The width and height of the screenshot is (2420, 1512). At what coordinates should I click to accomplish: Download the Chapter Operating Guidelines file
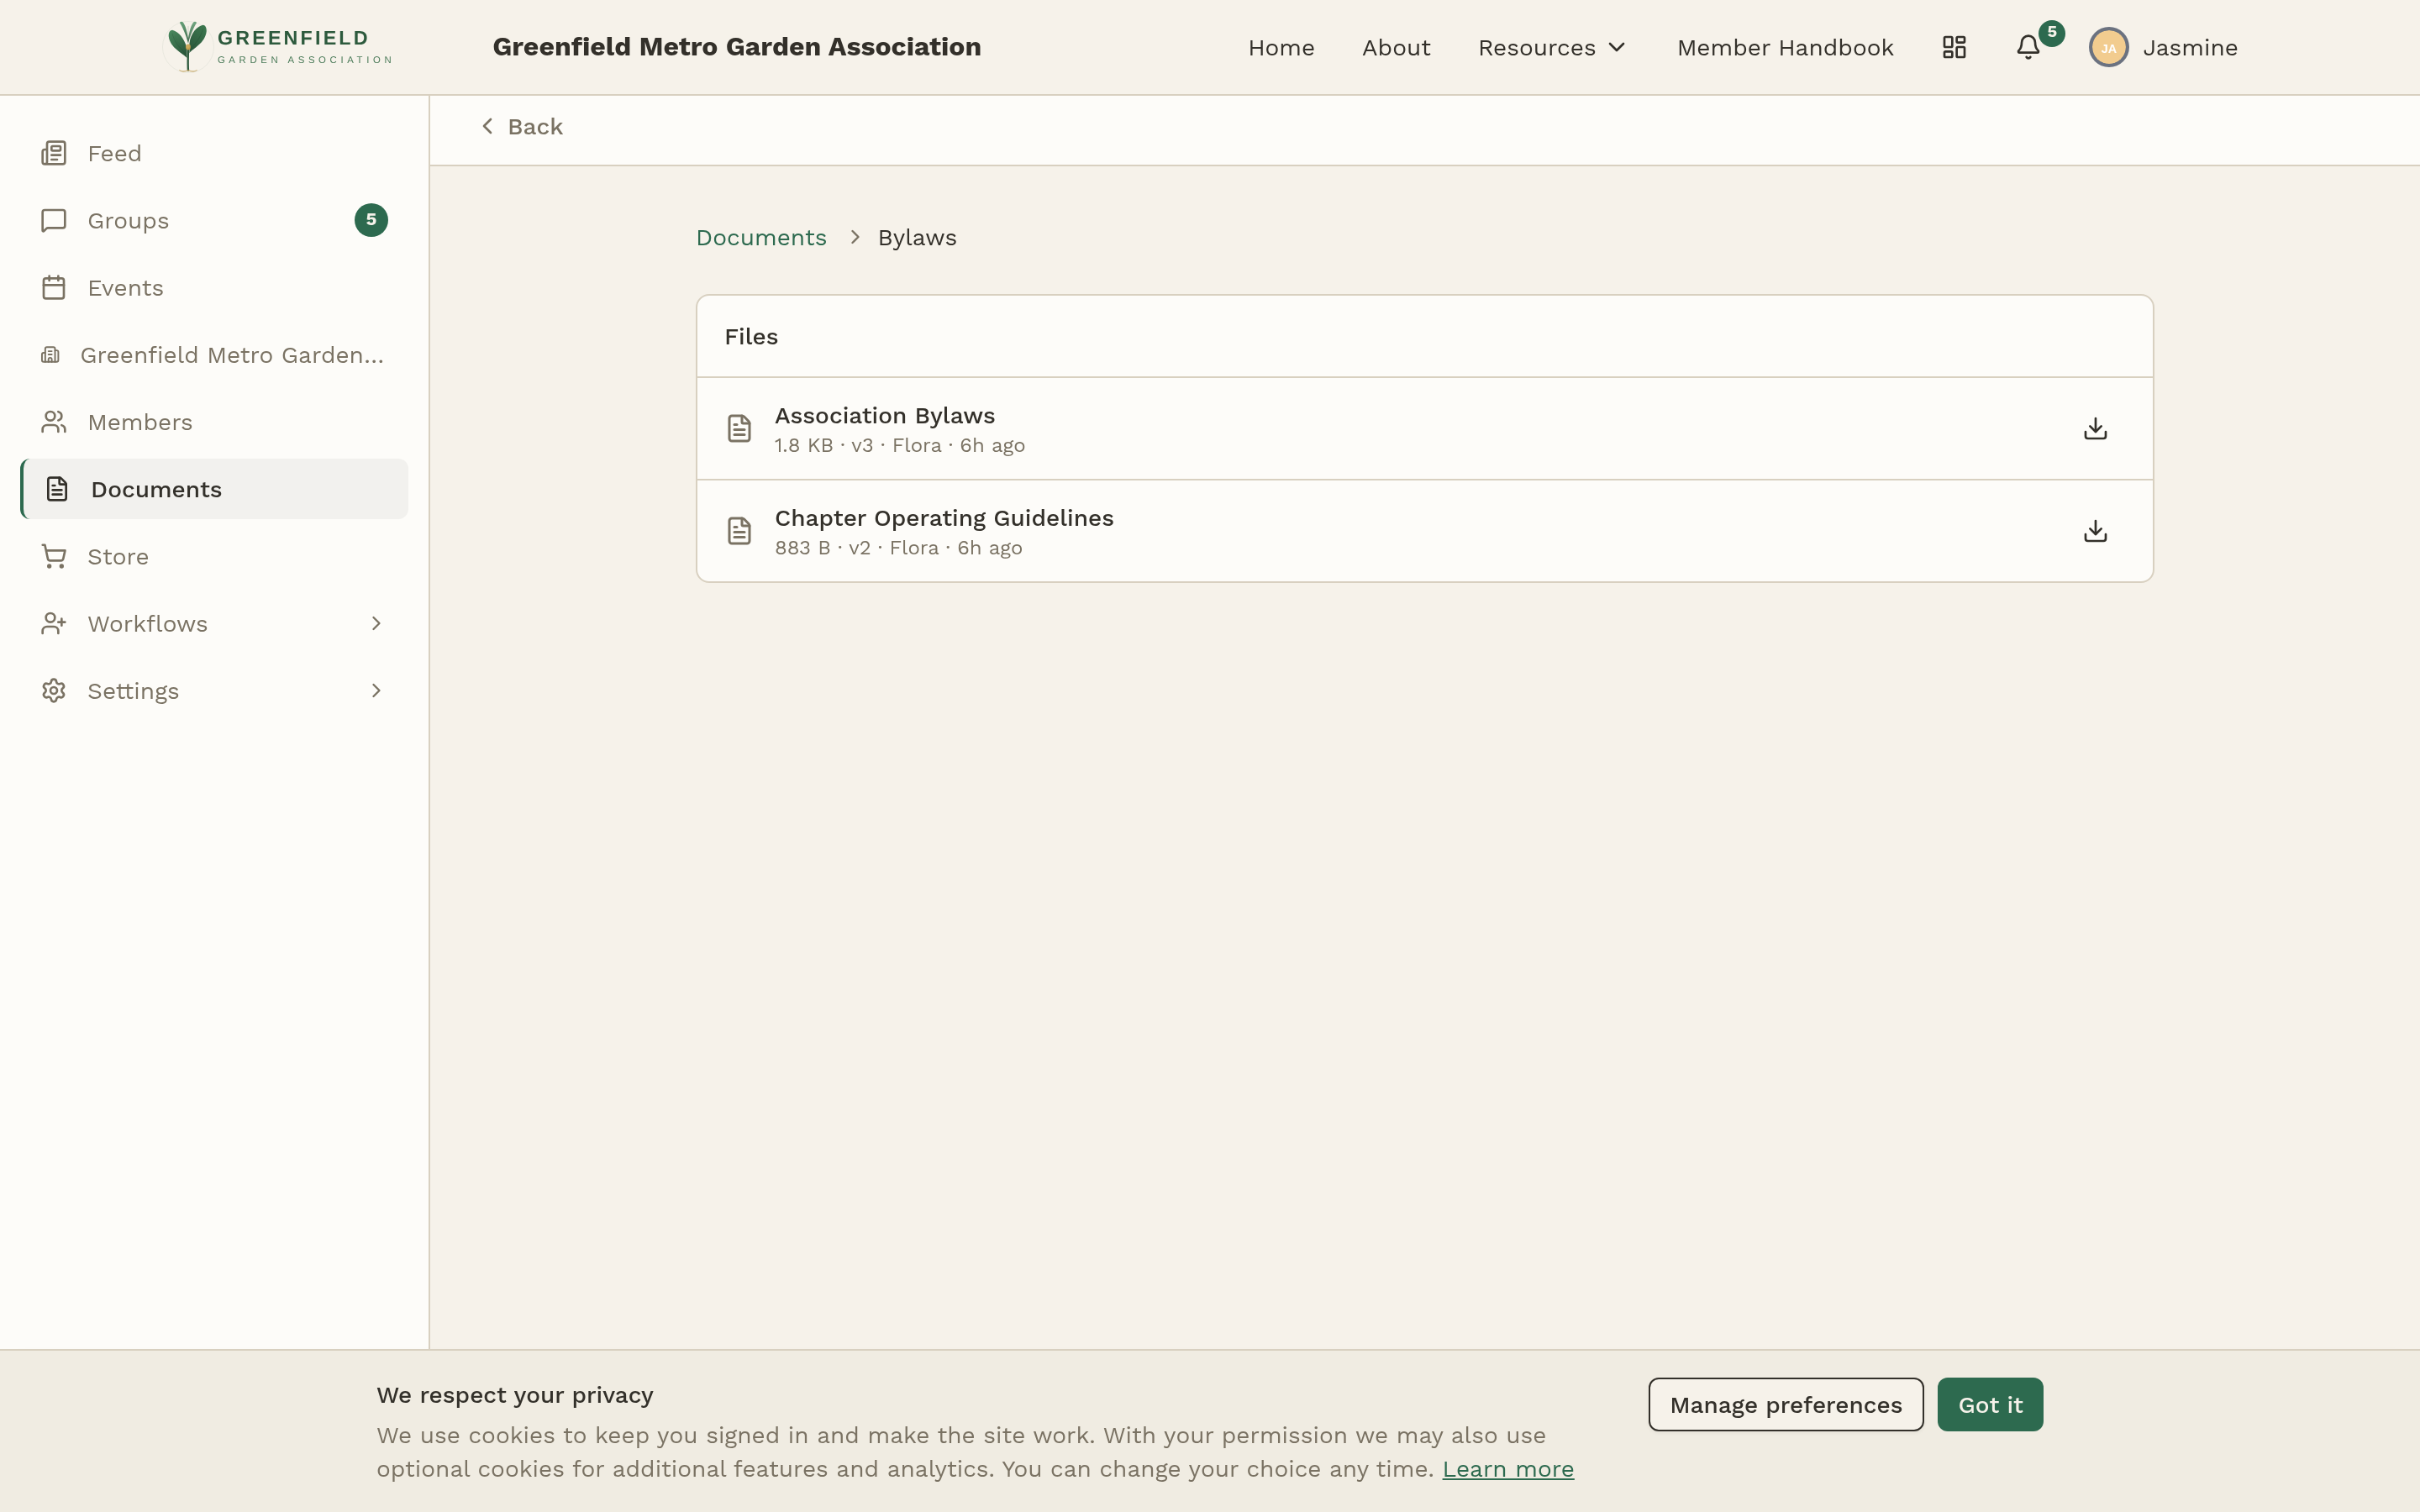pyautogui.click(x=2094, y=531)
